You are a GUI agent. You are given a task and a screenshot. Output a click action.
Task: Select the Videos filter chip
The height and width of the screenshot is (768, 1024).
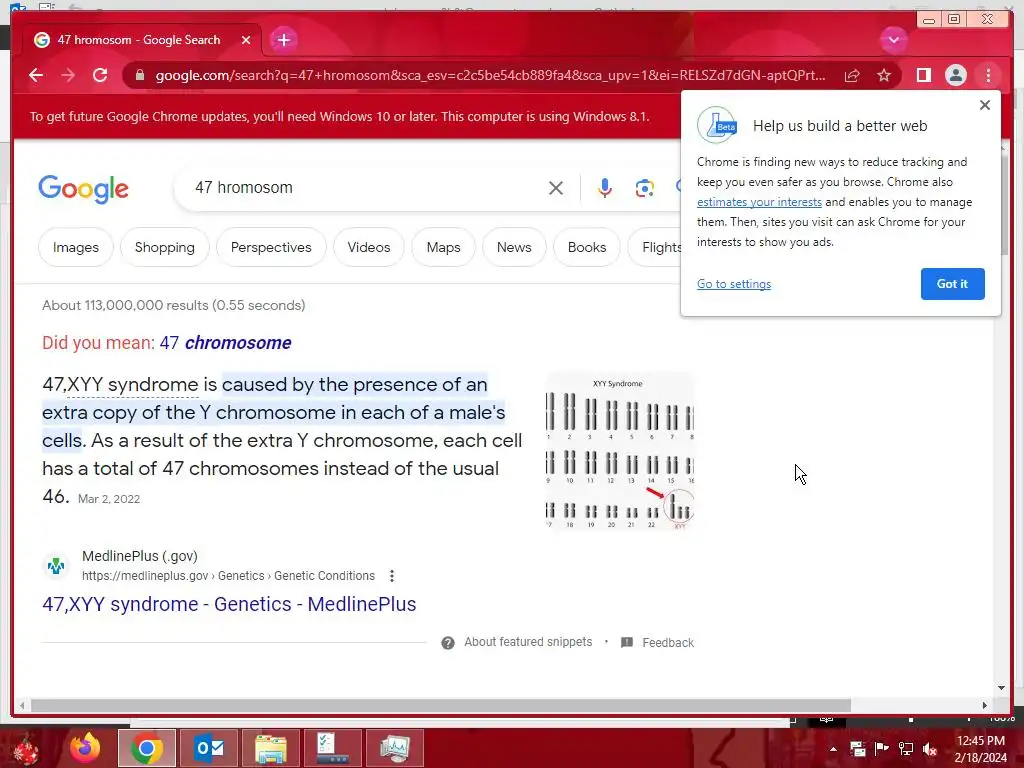(x=368, y=248)
